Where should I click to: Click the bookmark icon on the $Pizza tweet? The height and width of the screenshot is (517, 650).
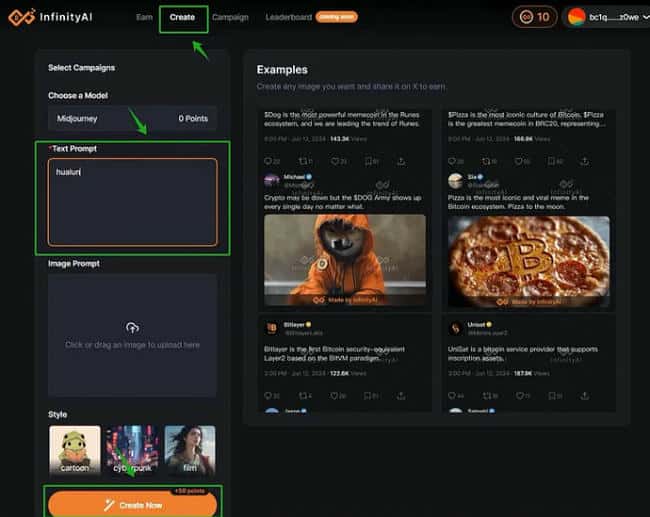[x=551, y=160]
